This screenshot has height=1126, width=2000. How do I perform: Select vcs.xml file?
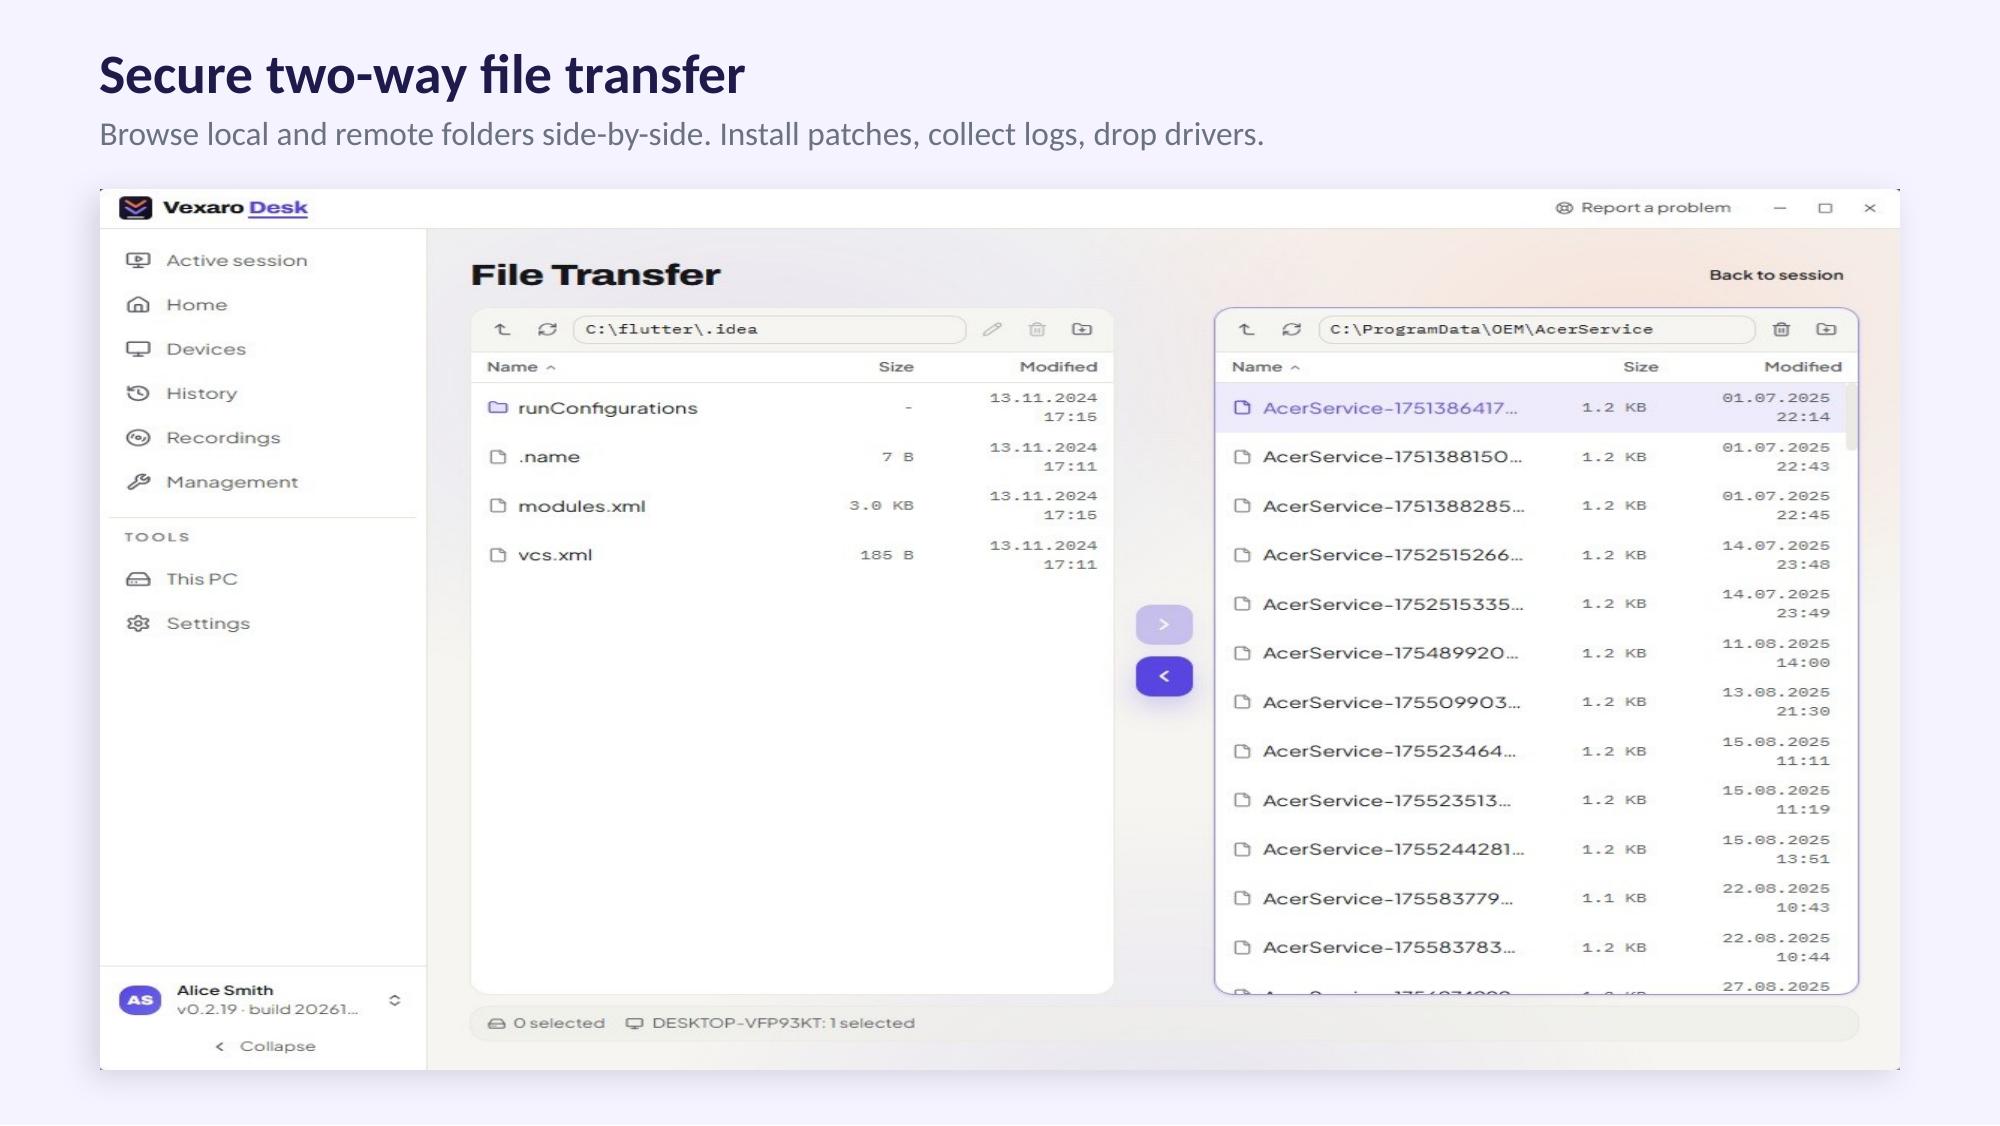(x=792, y=555)
